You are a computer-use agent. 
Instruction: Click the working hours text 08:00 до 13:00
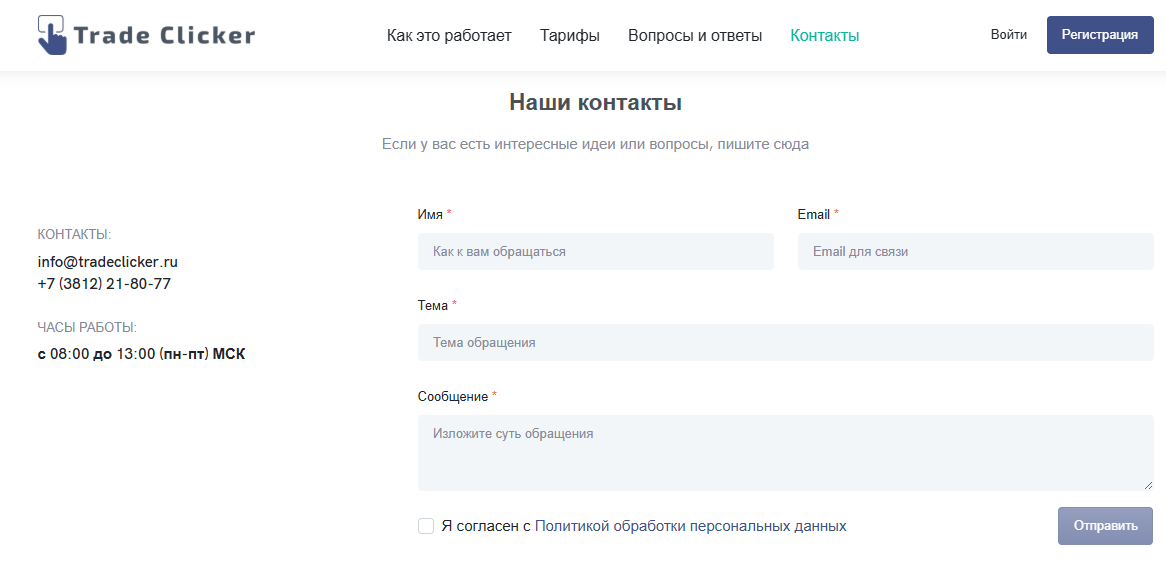(103, 354)
